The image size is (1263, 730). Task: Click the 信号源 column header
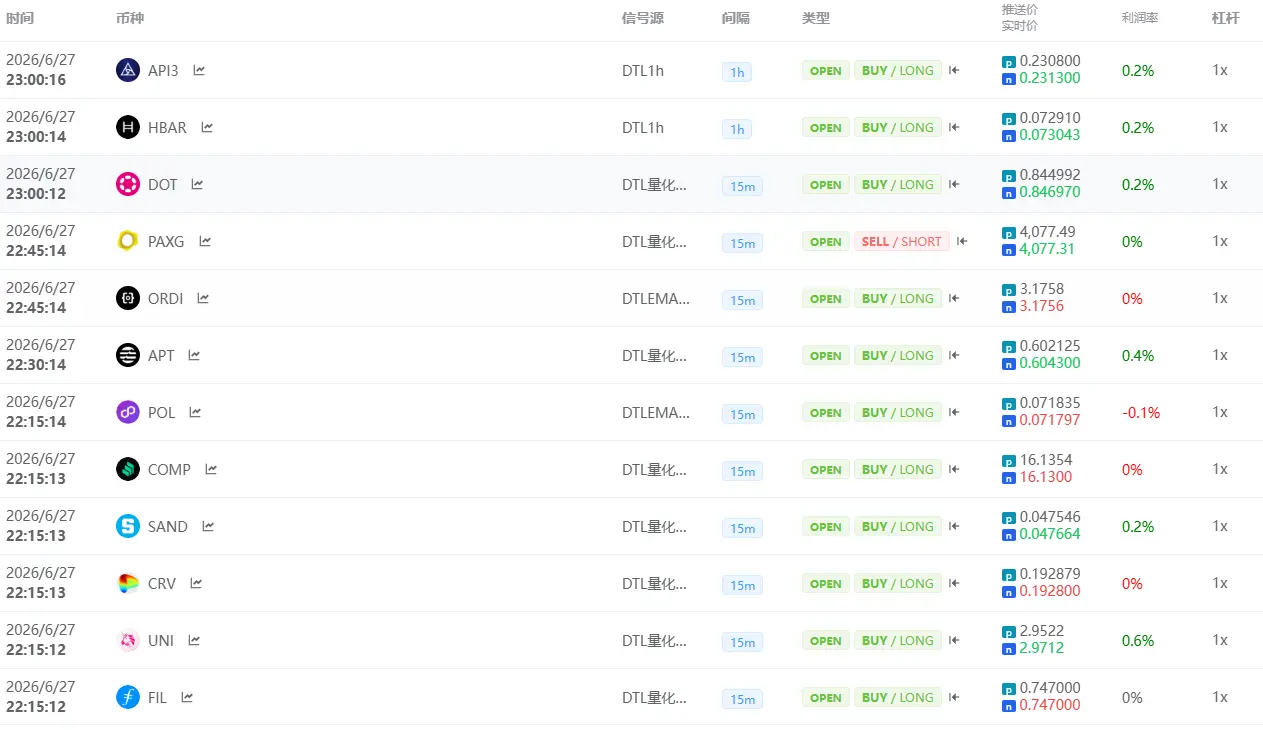click(x=643, y=18)
